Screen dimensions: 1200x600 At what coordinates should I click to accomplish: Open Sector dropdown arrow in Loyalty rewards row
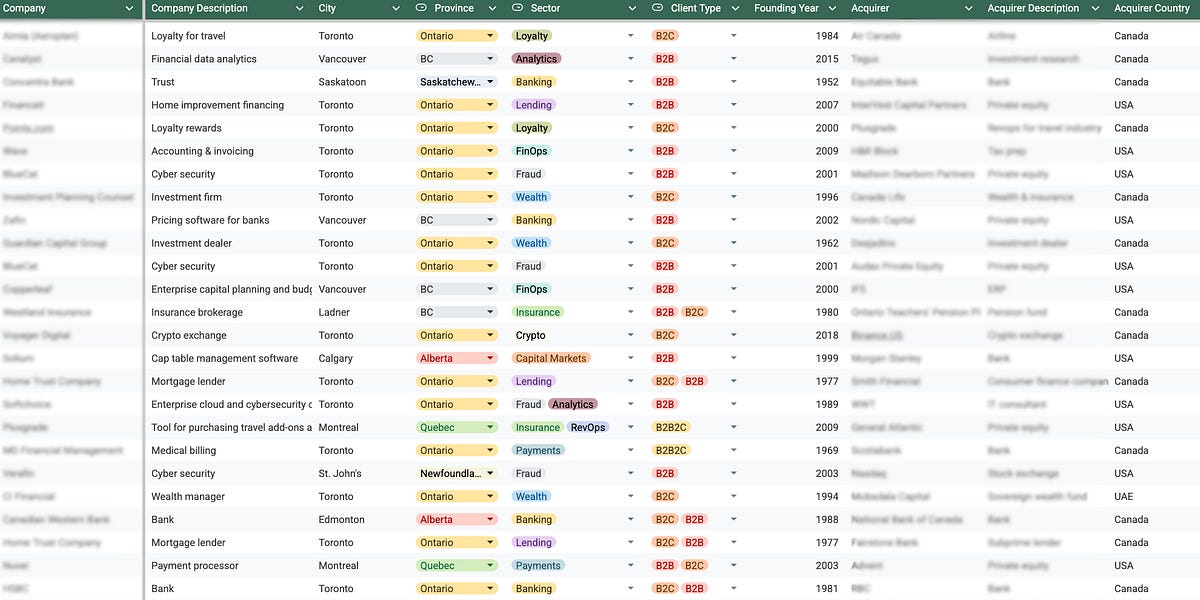pos(631,128)
